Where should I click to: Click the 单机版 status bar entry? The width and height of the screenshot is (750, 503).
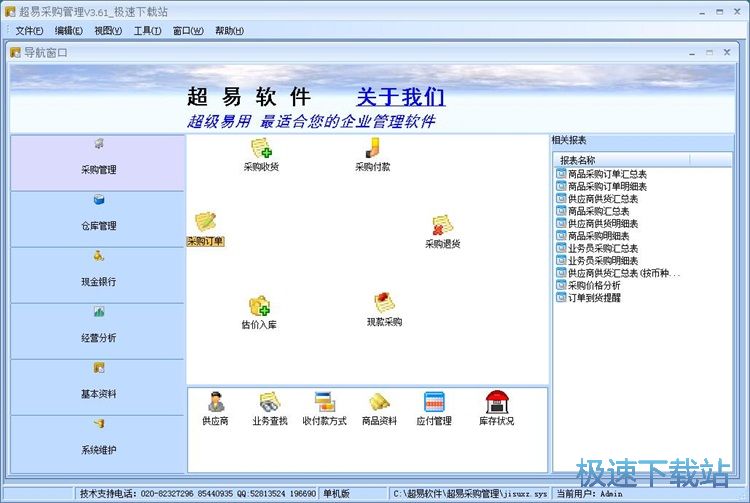tap(353, 494)
